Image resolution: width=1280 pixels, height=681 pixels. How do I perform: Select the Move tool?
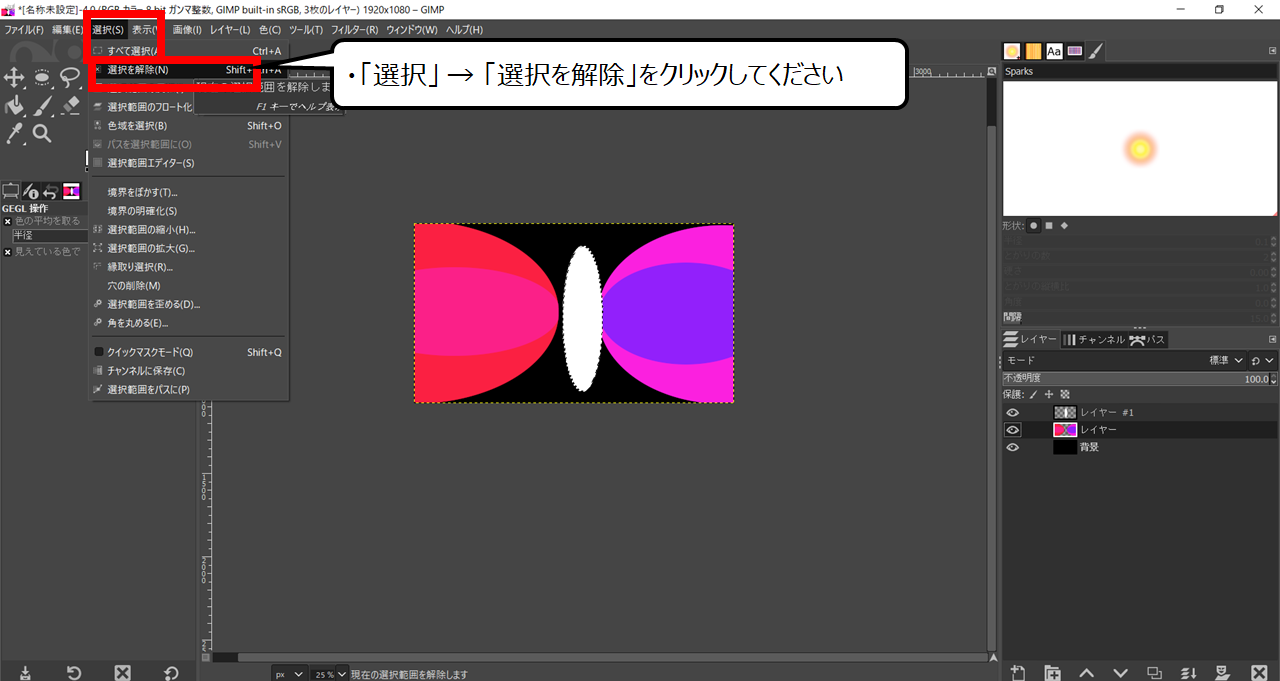click(x=14, y=77)
